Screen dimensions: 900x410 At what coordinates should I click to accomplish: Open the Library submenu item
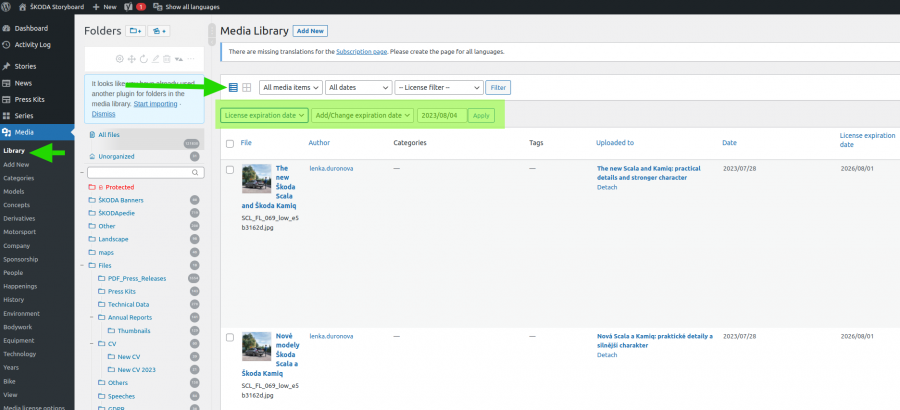pos(14,151)
